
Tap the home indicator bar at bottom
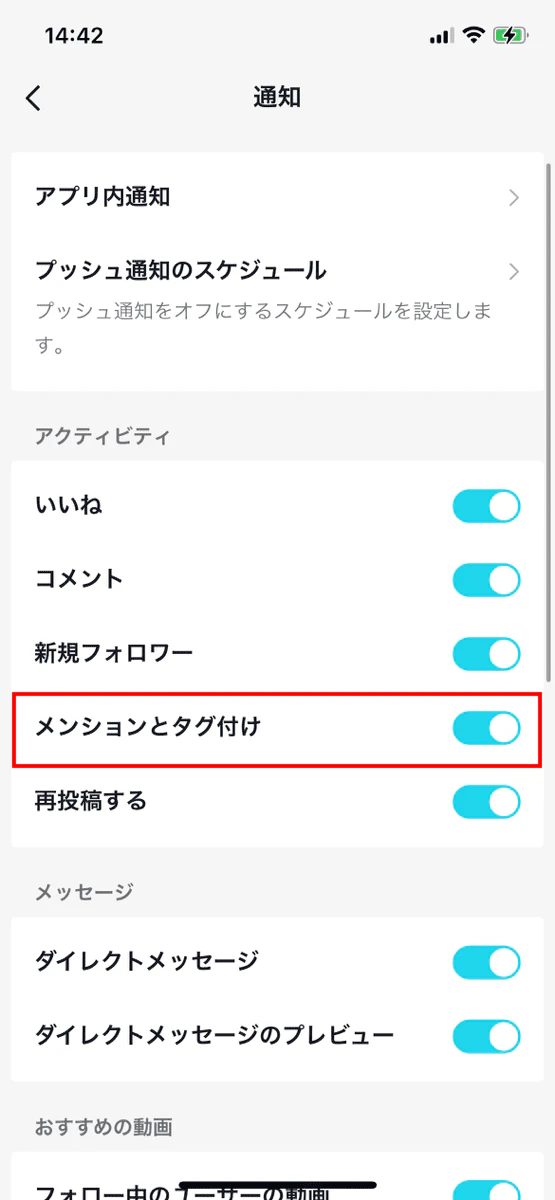point(277,1188)
